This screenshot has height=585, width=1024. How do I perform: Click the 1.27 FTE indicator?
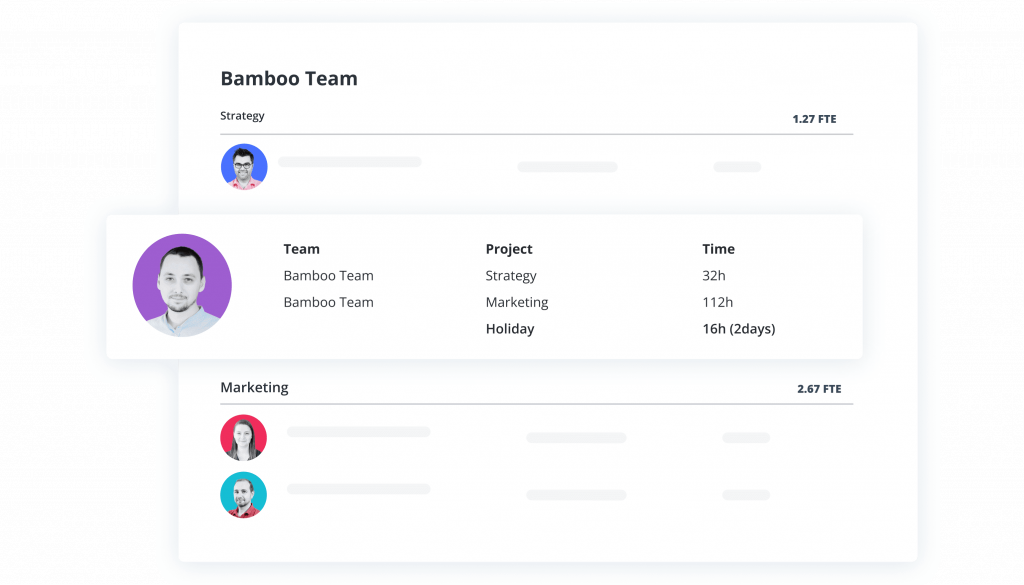tap(817, 118)
